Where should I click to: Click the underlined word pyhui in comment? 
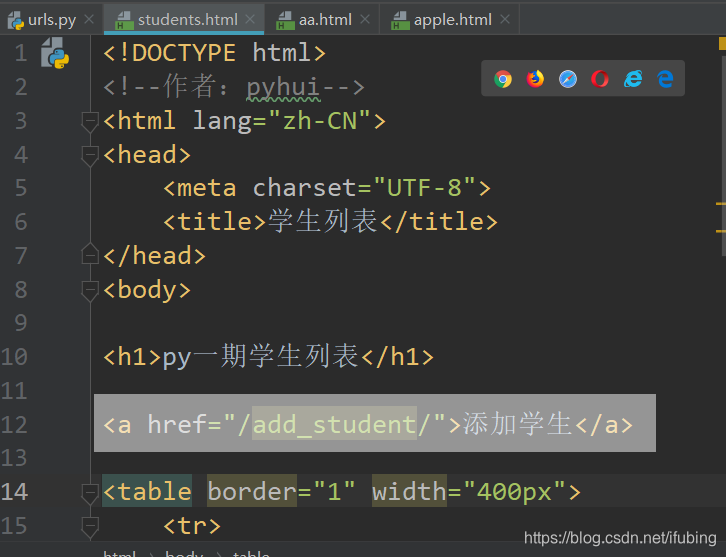pos(283,87)
